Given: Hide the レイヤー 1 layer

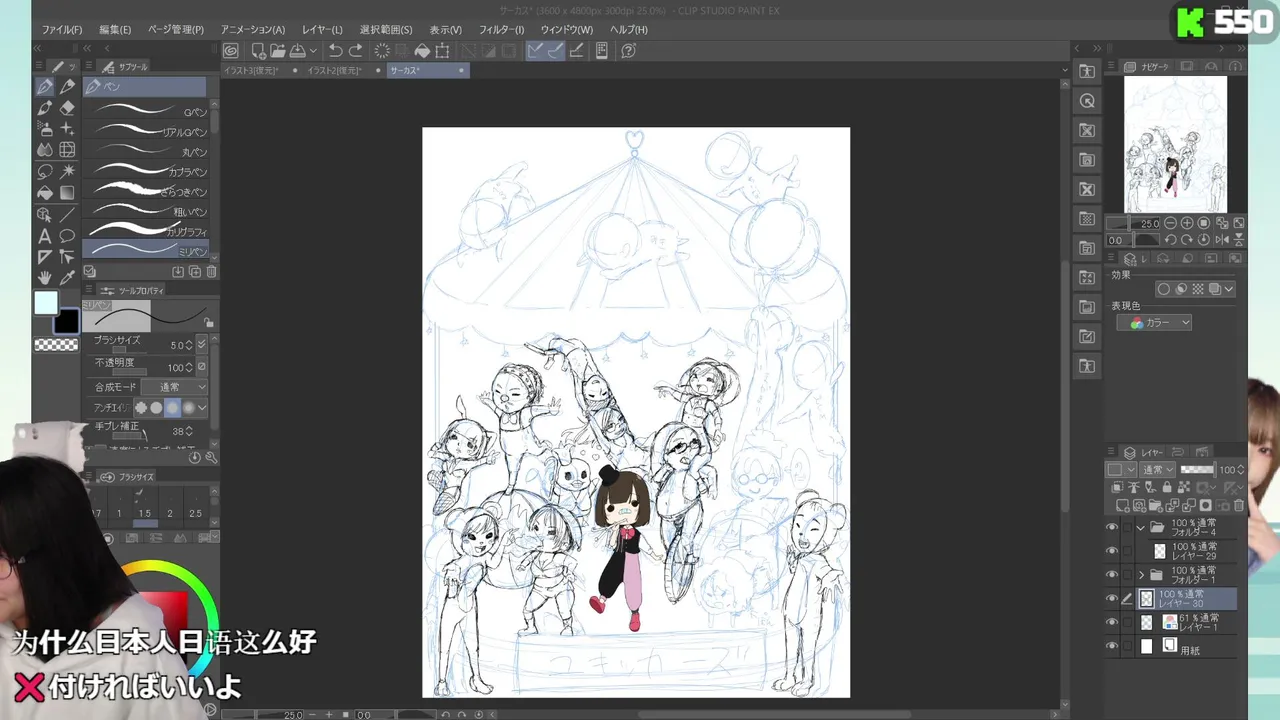Looking at the screenshot, I should pos(1112,623).
